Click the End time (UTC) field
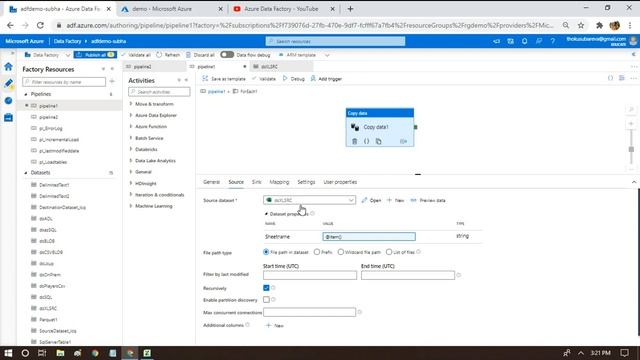Image resolution: width=640 pixels, height=360 pixels. tap(408, 275)
